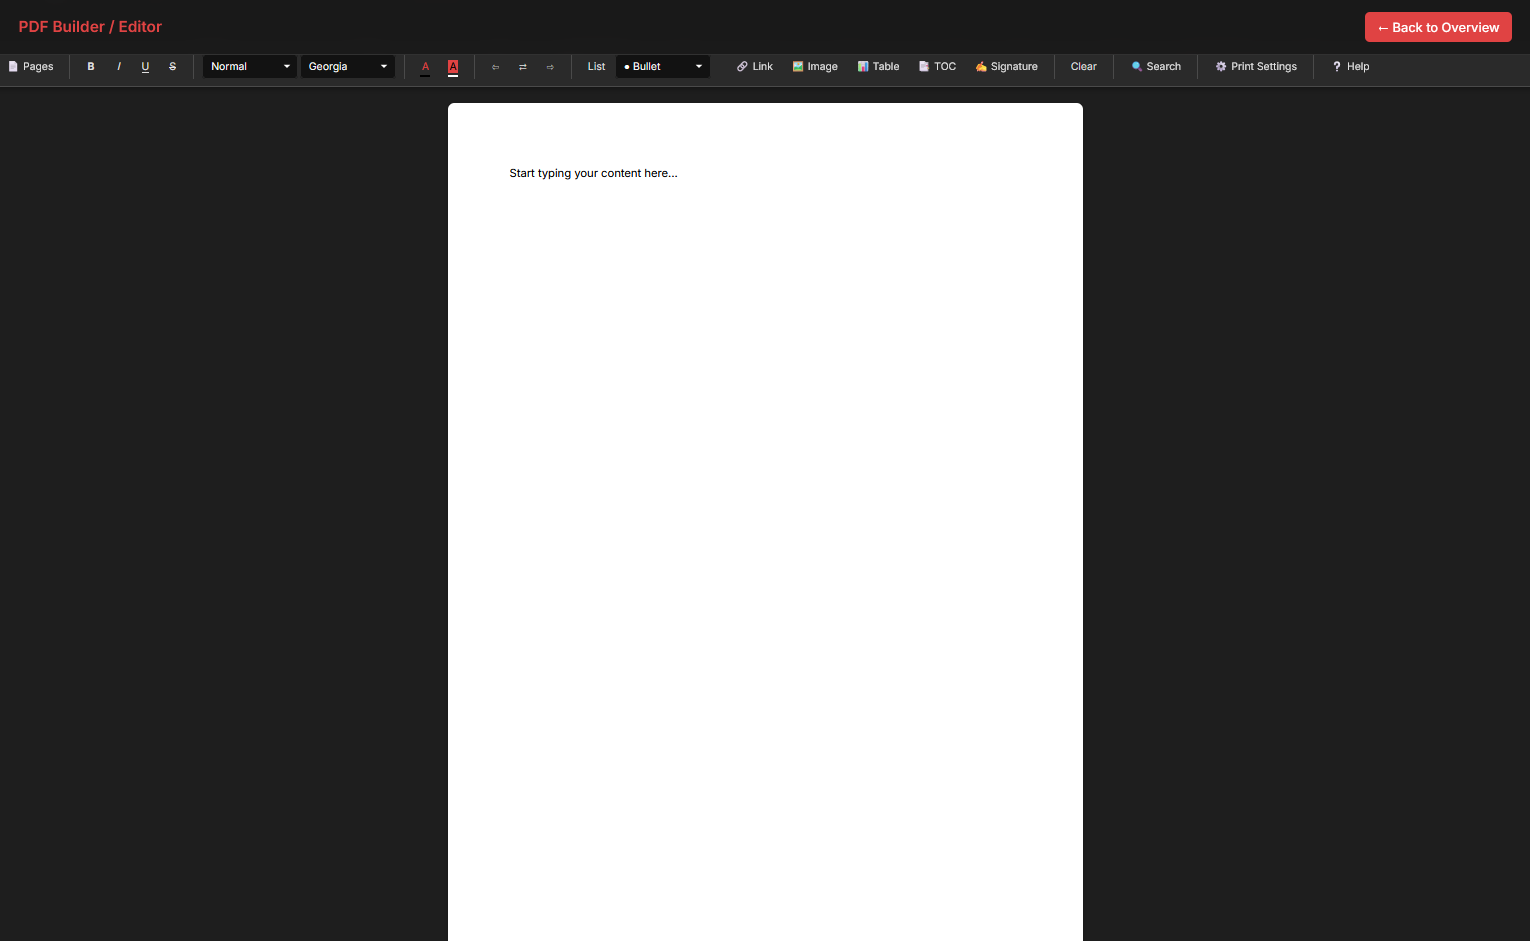The width and height of the screenshot is (1530, 941).
Task: Center align the text
Action: point(523,67)
